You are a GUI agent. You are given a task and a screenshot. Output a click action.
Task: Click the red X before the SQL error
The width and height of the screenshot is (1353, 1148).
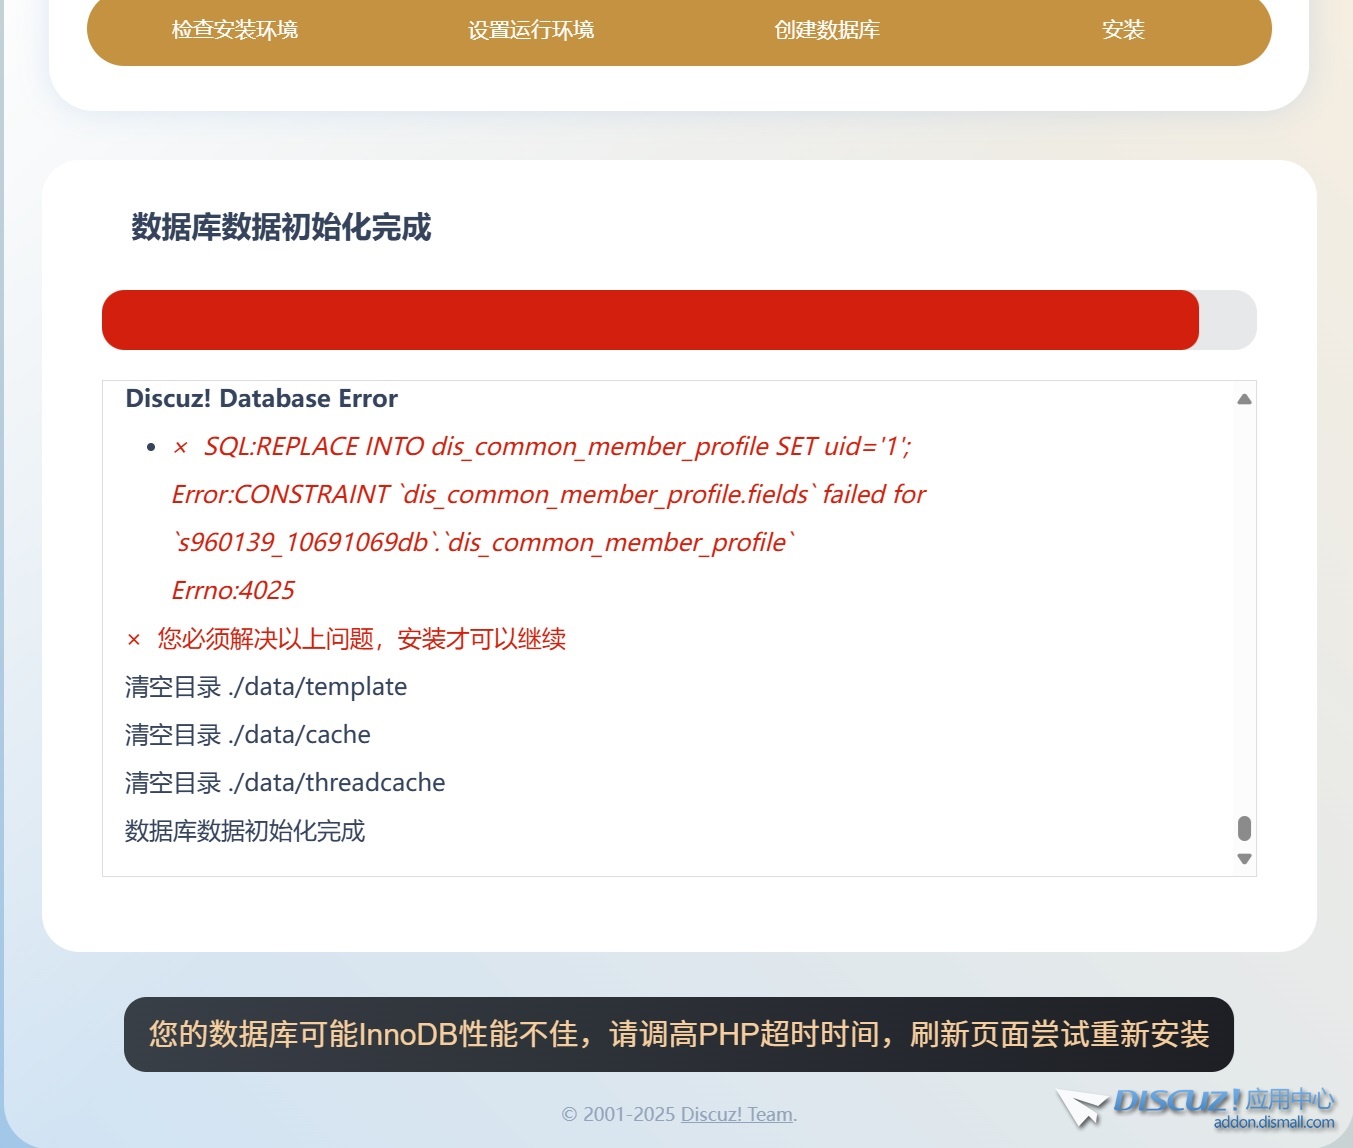pyautogui.click(x=181, y=447)
